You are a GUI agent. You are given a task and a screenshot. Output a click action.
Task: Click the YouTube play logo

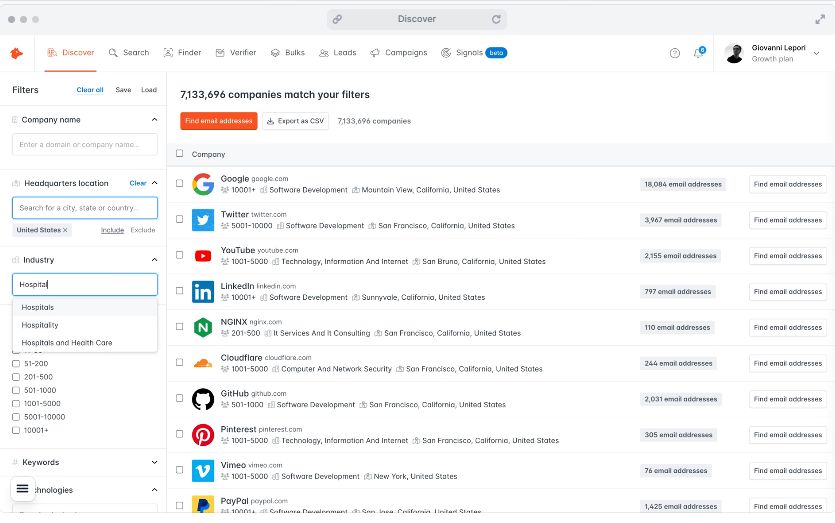pos(203,256)
